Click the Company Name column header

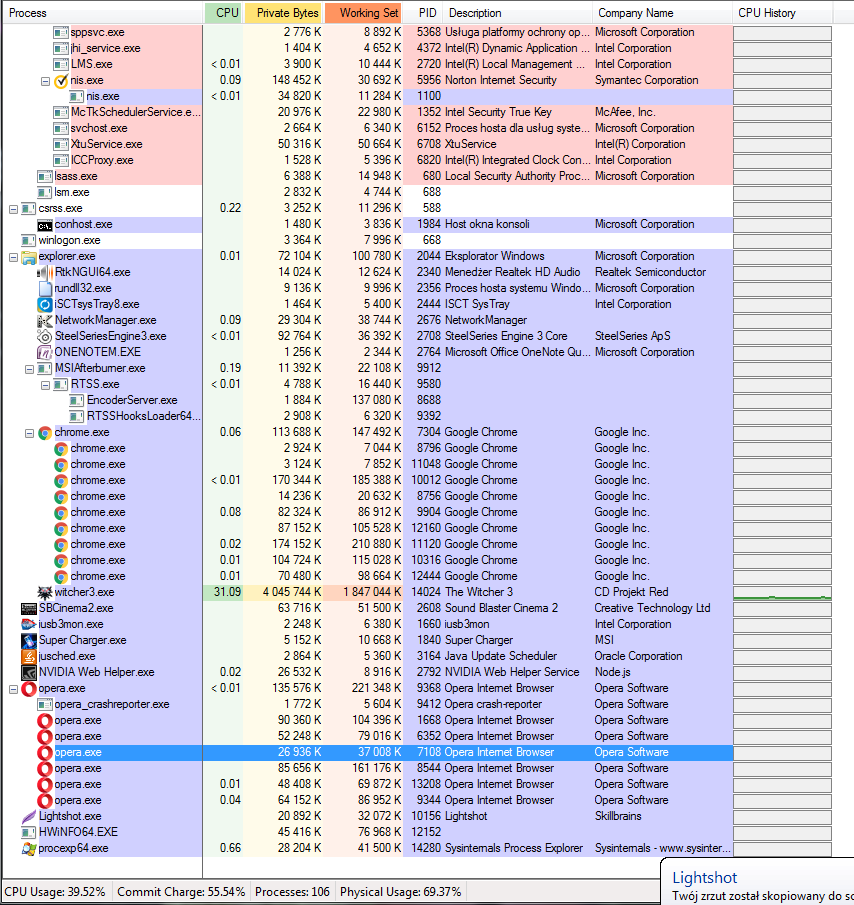(662, 13)
